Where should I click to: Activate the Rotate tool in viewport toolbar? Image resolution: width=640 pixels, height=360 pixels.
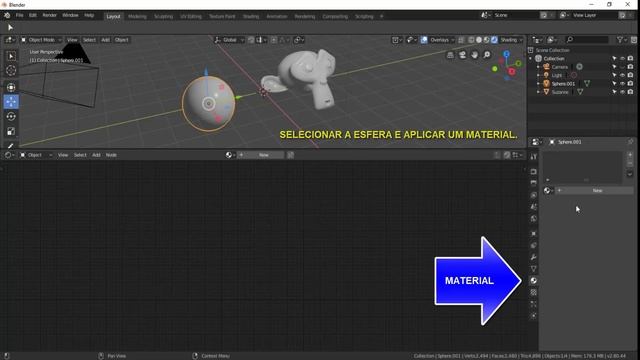[x=11, y=116]
